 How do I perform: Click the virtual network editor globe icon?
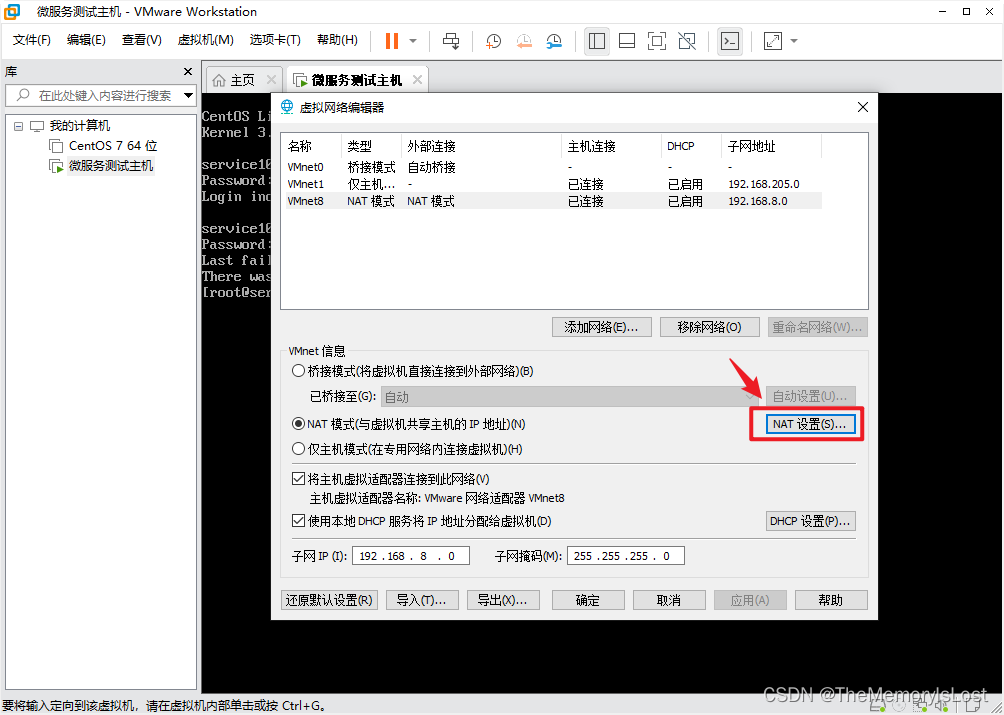tap(287, 107)
